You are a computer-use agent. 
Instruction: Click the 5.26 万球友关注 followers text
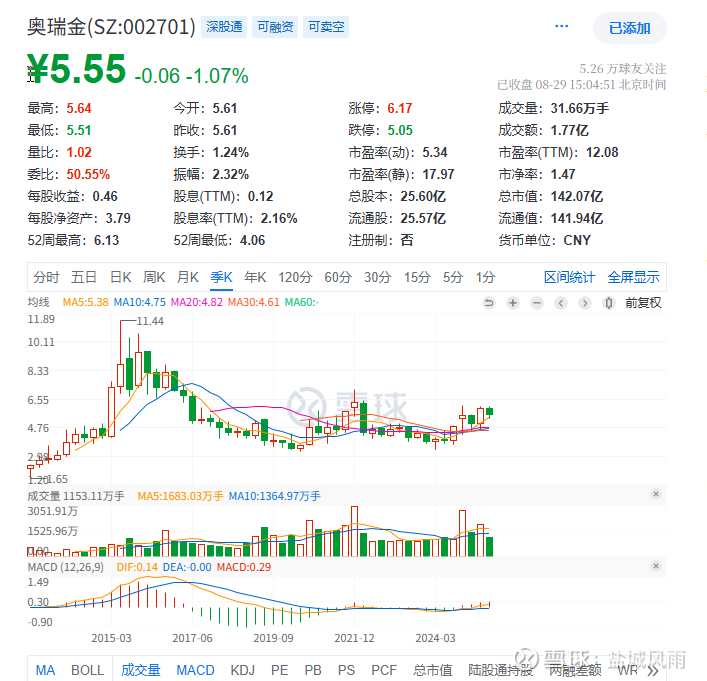623,69
